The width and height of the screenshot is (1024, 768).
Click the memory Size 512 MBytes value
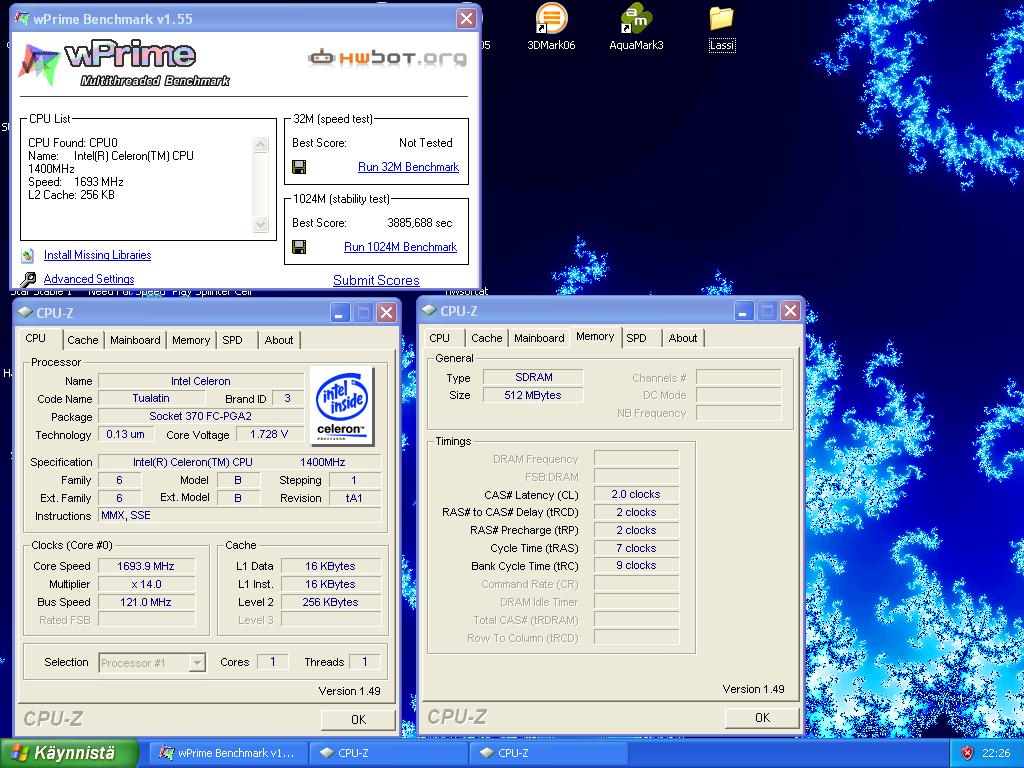point(534,395)
